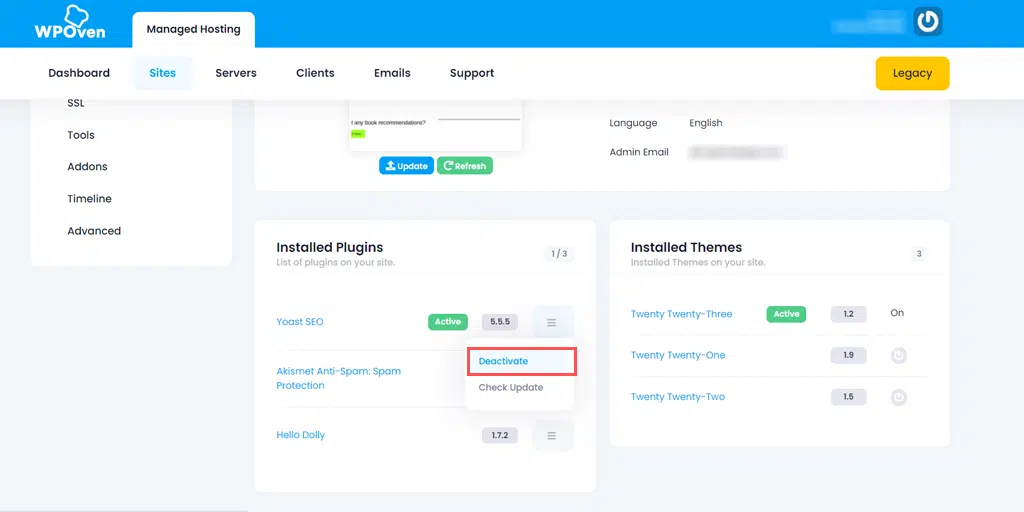
Task: Open Yoast SEO hamburger menu
Action: click(x=552, y=323)
